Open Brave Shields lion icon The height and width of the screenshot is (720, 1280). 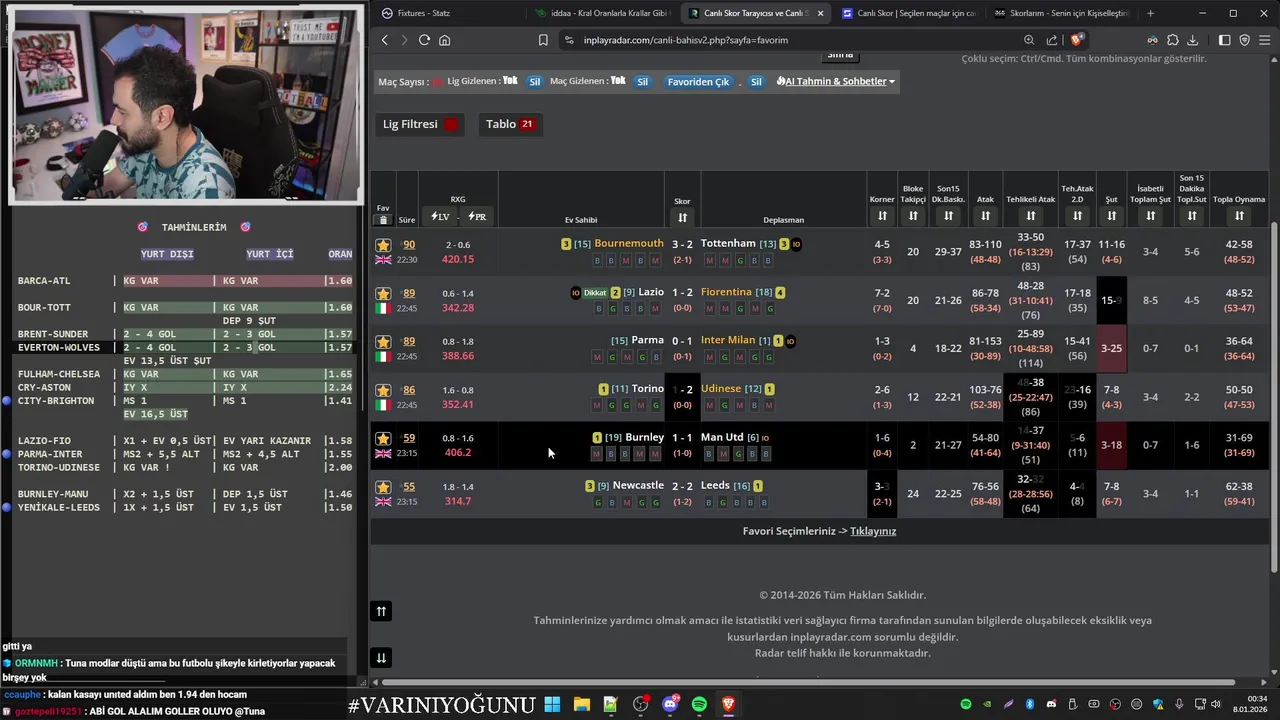[x=1076, y=40]
